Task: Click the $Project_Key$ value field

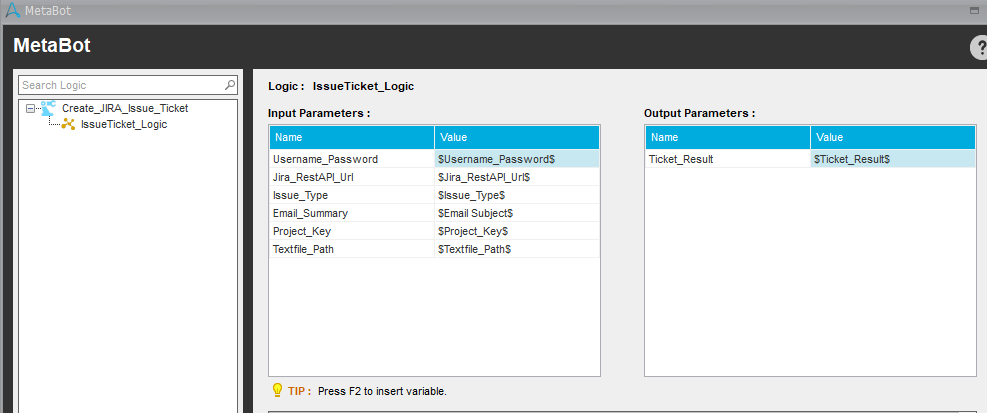Action: click(516, 231)
